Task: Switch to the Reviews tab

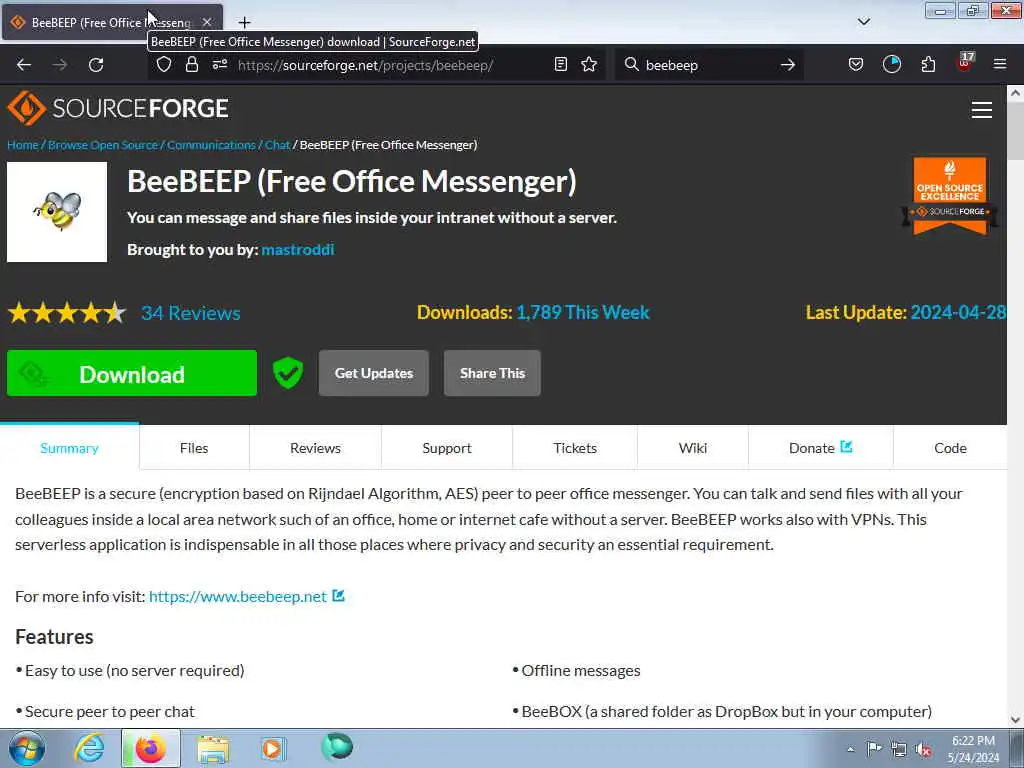Action: pyautogui.click(x=315, y=448)
